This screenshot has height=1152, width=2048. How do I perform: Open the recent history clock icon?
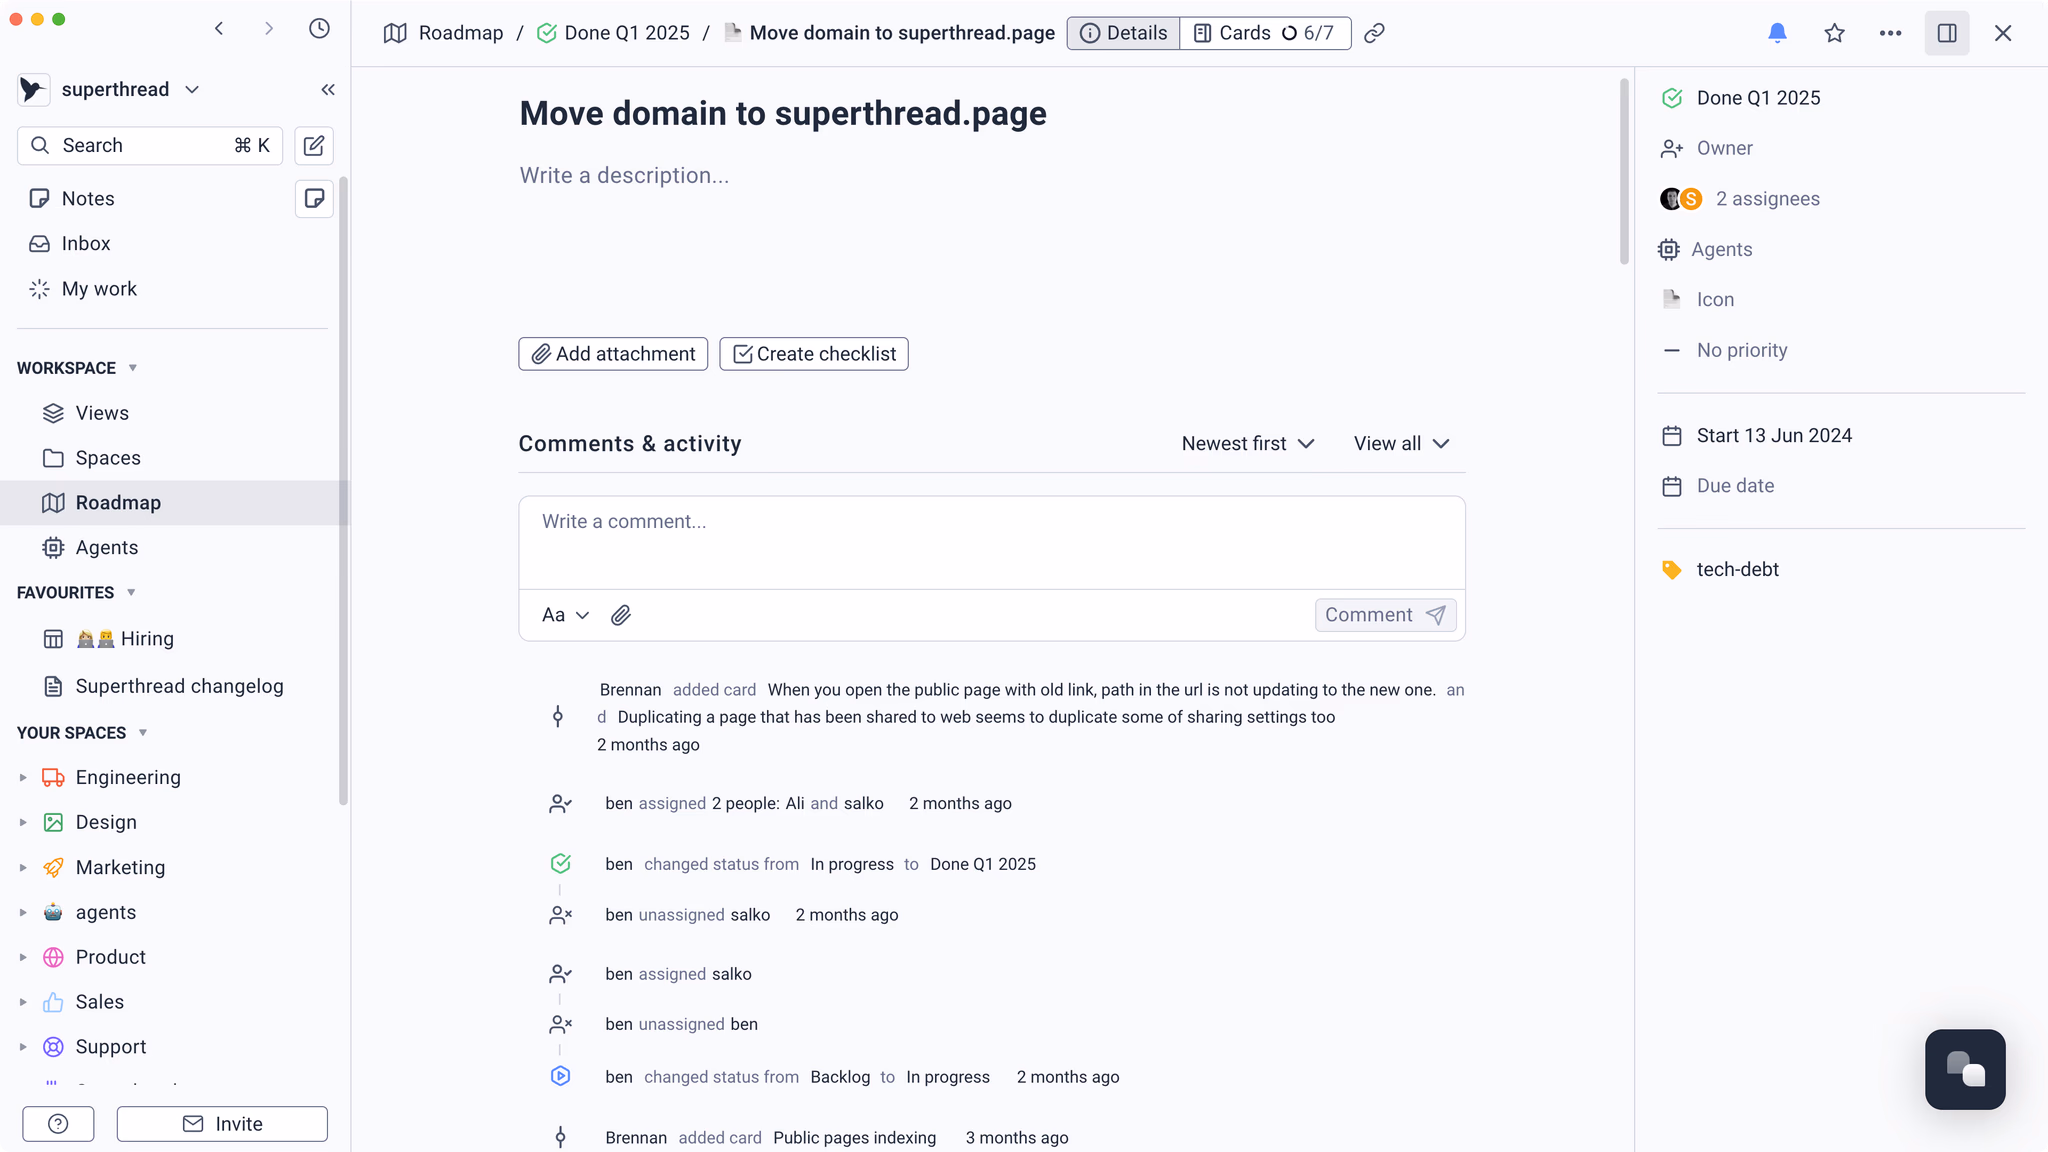[x=319, y=29]
